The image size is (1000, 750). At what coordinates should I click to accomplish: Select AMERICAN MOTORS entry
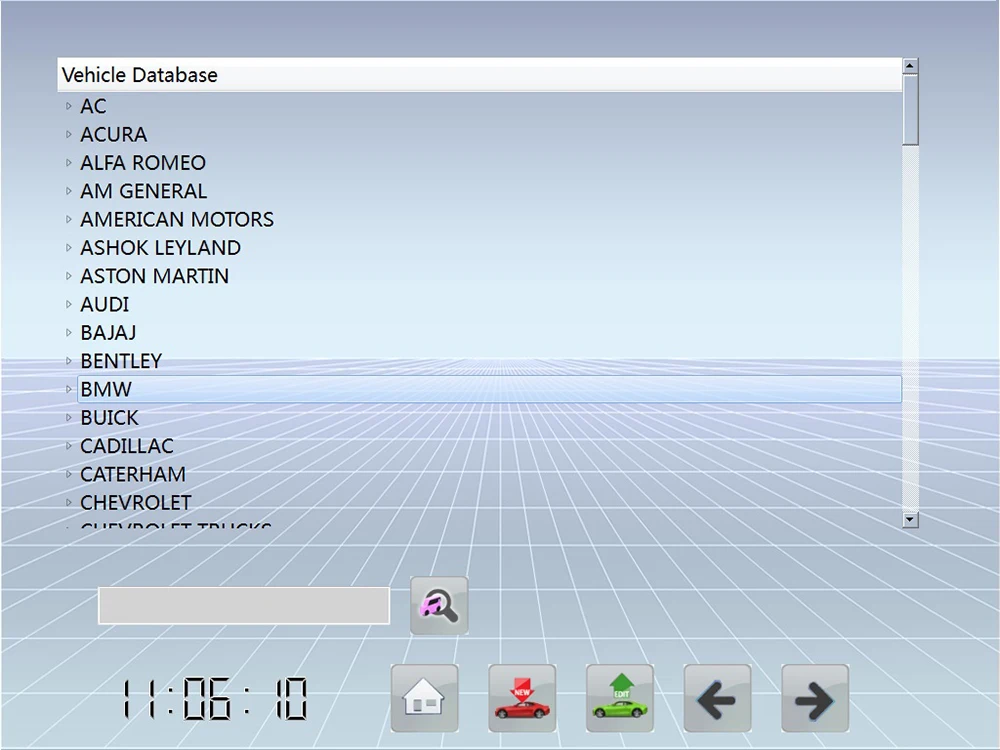pyautogui.click(x=177, y=219)
